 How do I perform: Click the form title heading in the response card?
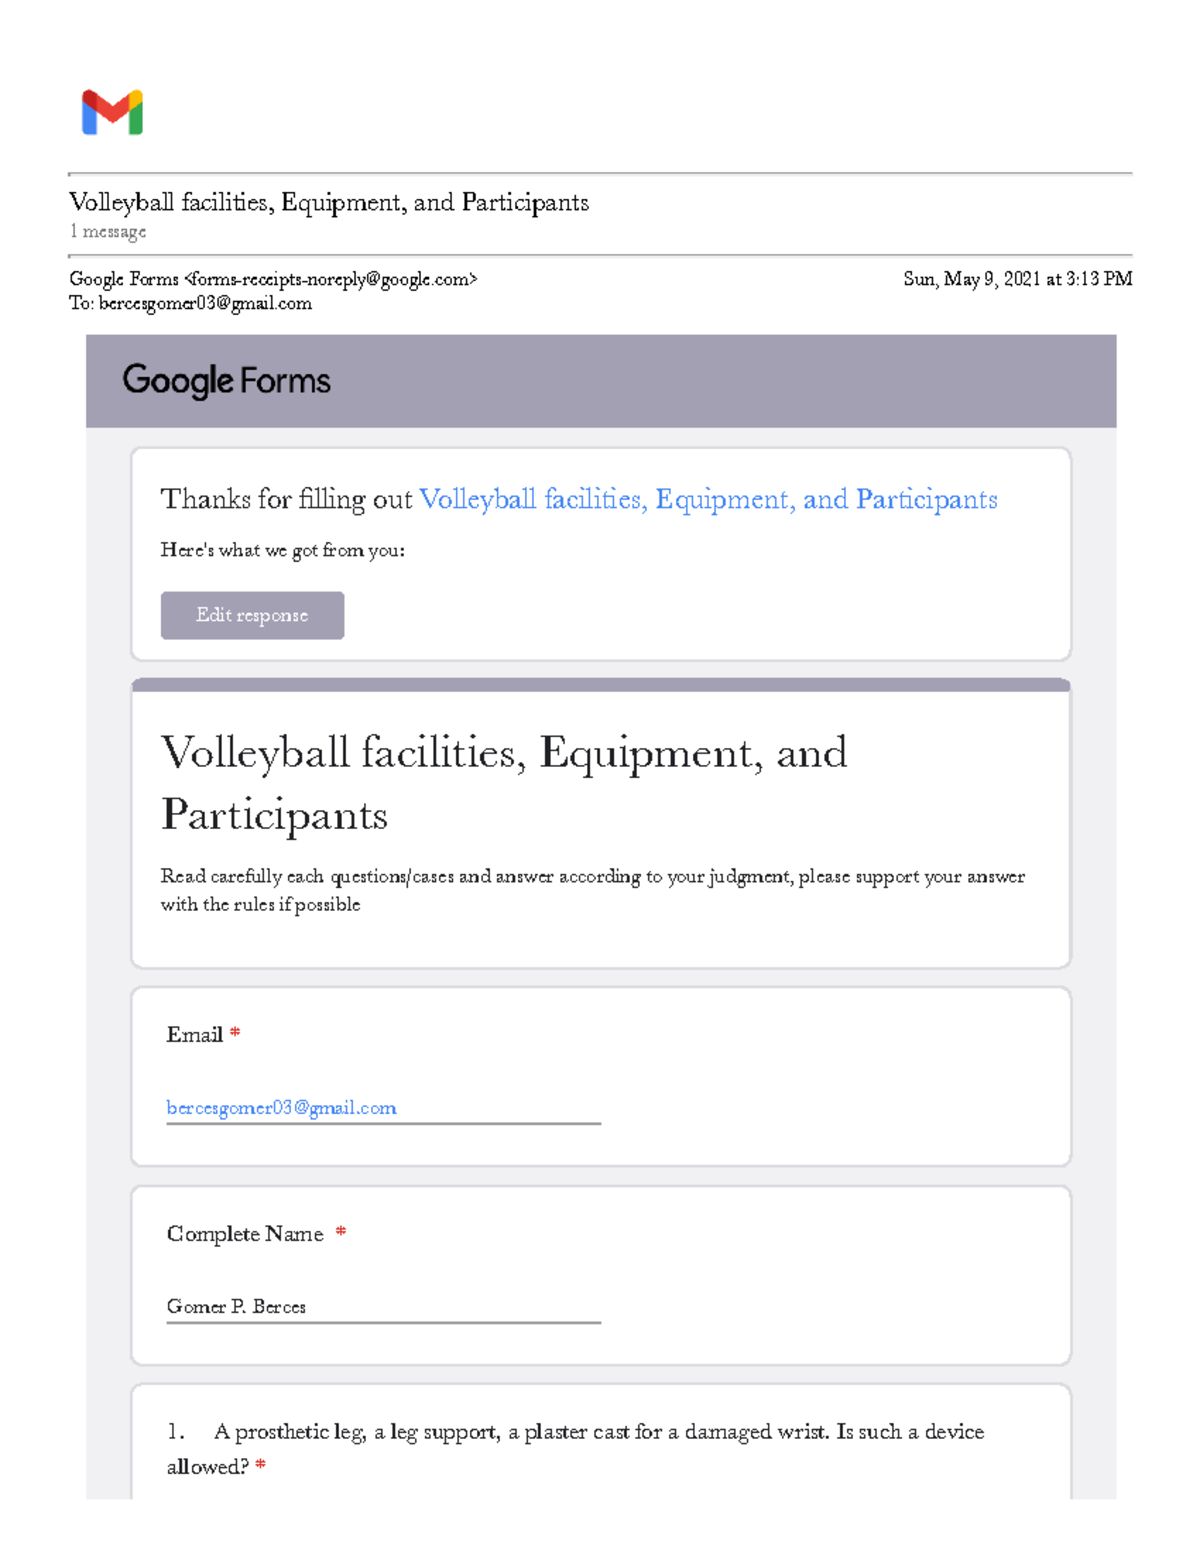pyautogui.click(x=502, y=784)
